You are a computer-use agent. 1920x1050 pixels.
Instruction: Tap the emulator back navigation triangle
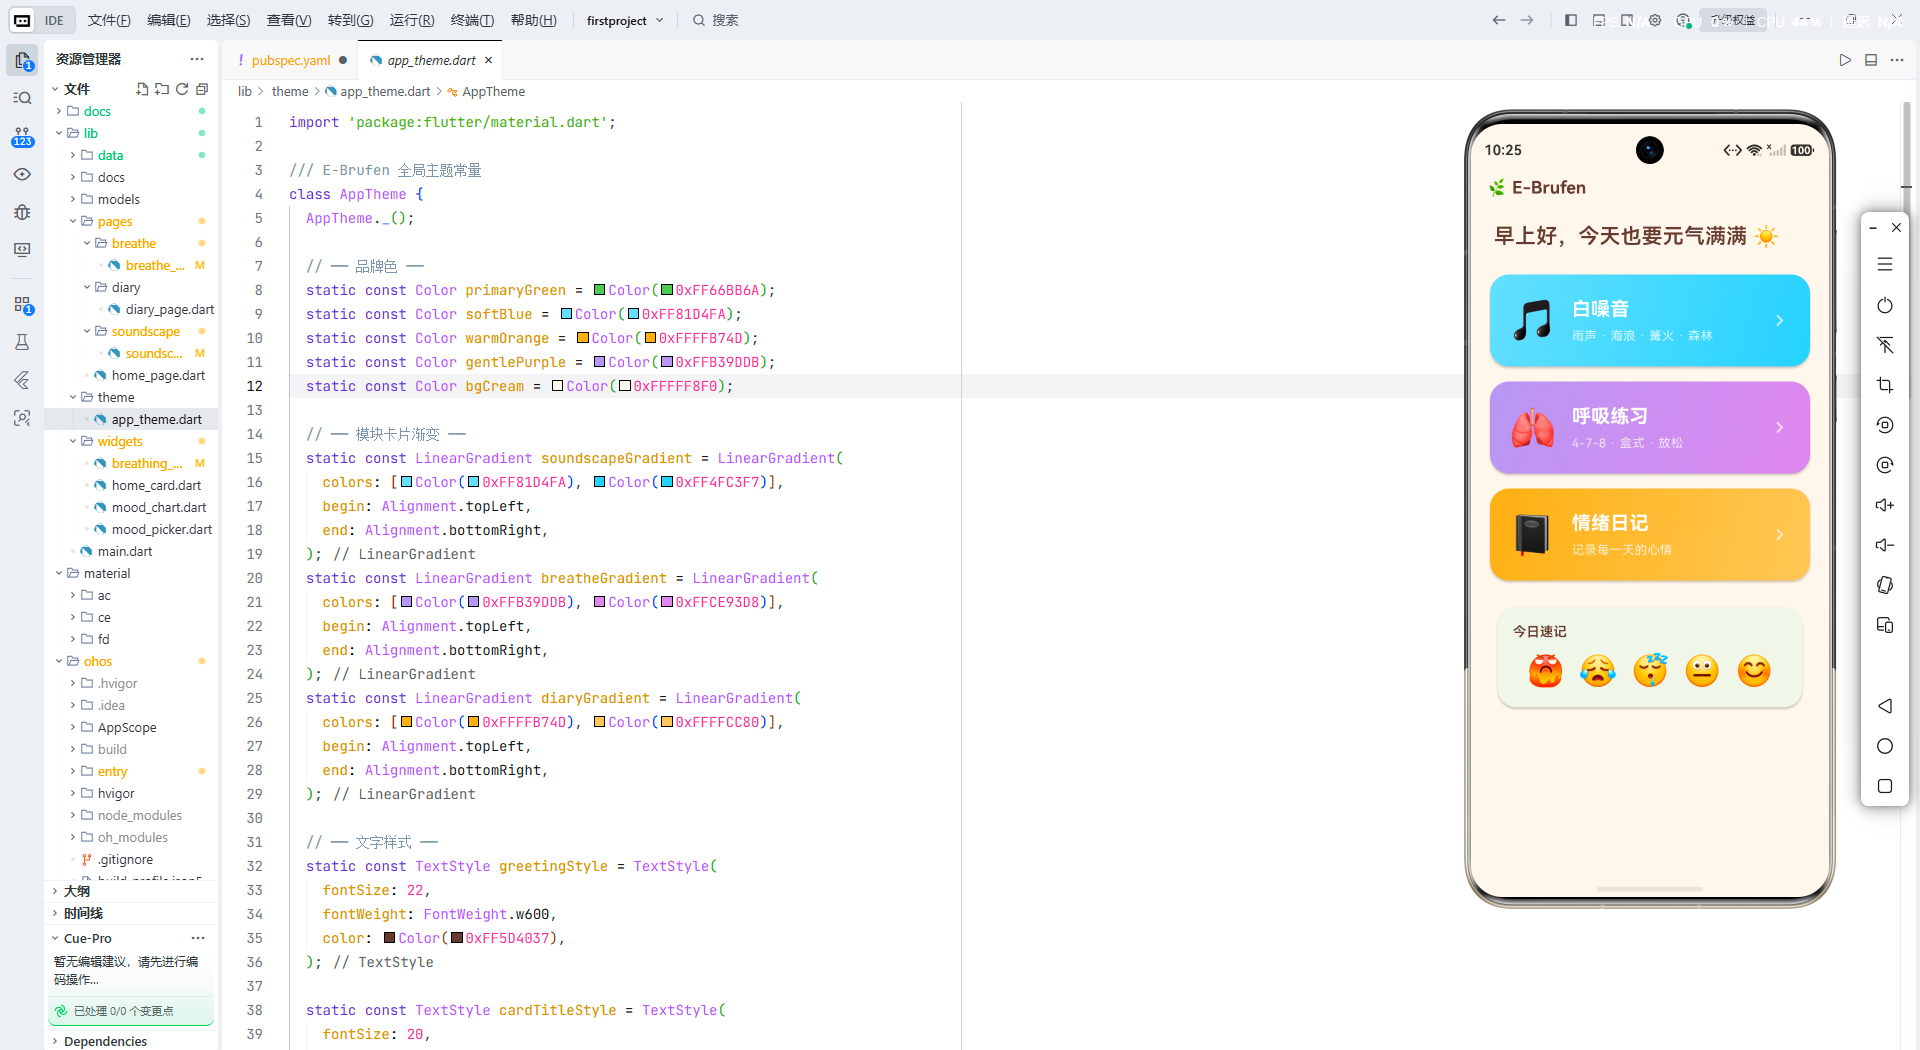tap(1885, 706)
